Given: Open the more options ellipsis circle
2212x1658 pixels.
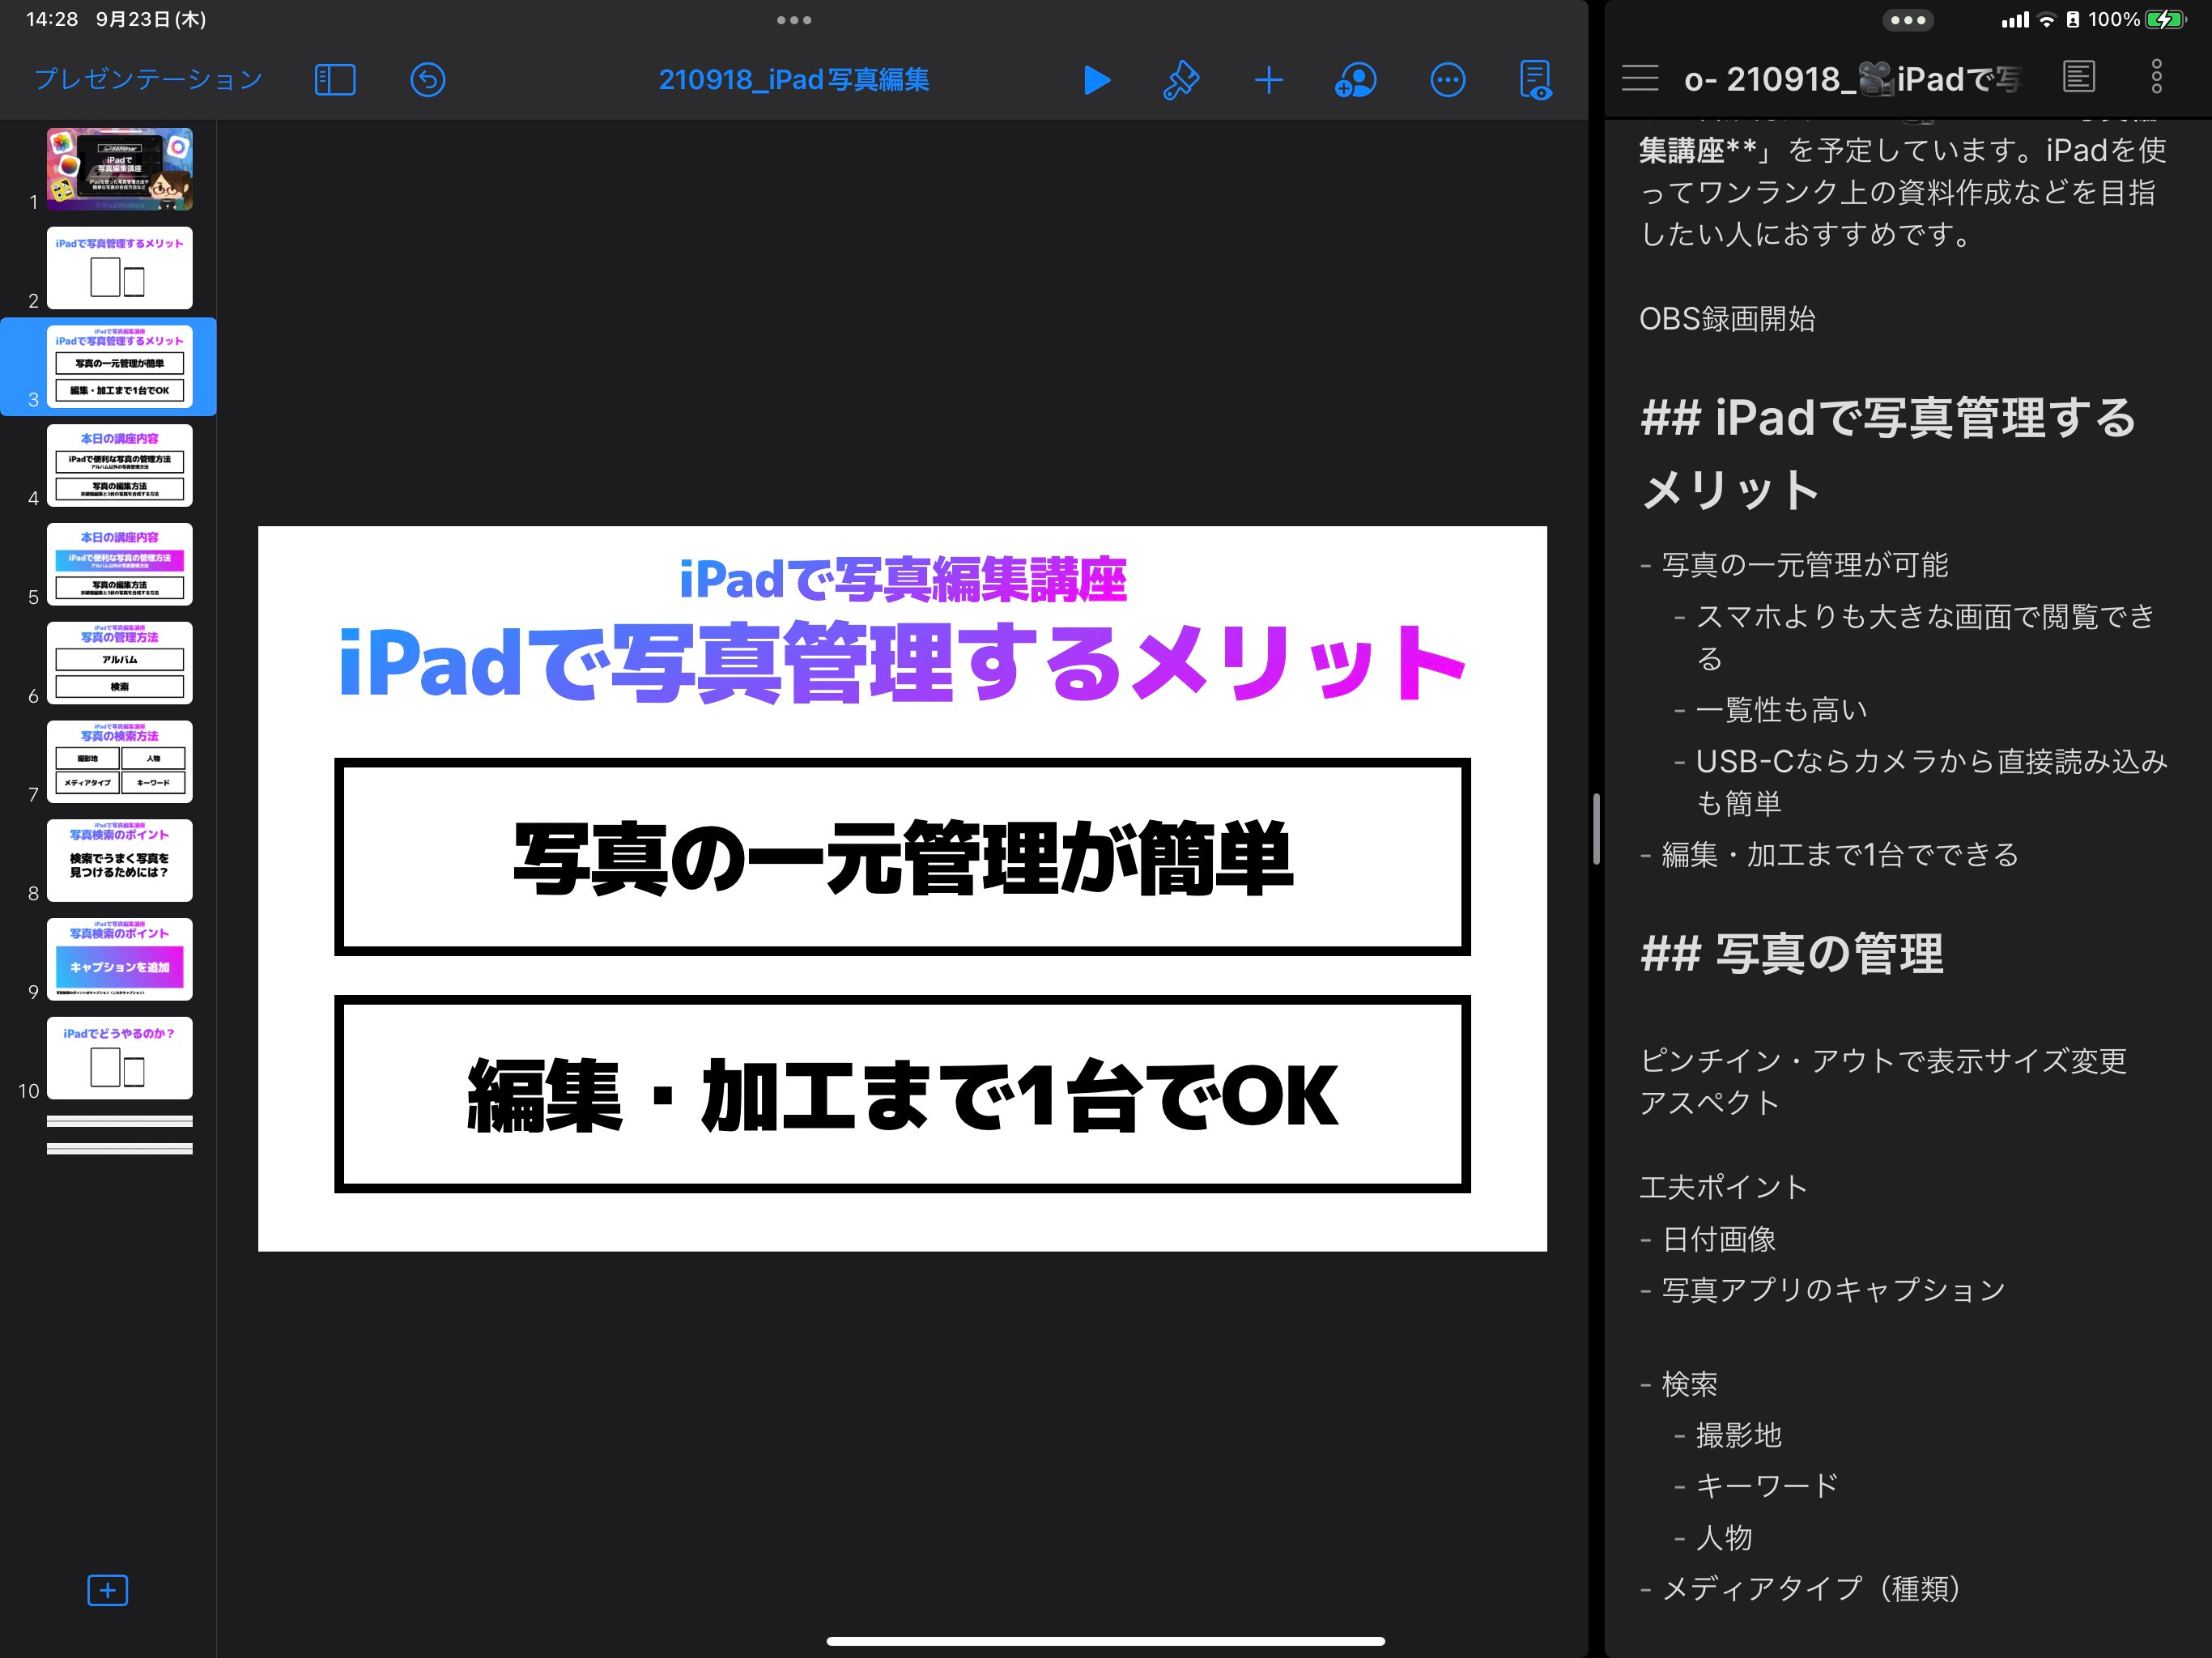Looking at the screenshot, I should pos(1448,80).
